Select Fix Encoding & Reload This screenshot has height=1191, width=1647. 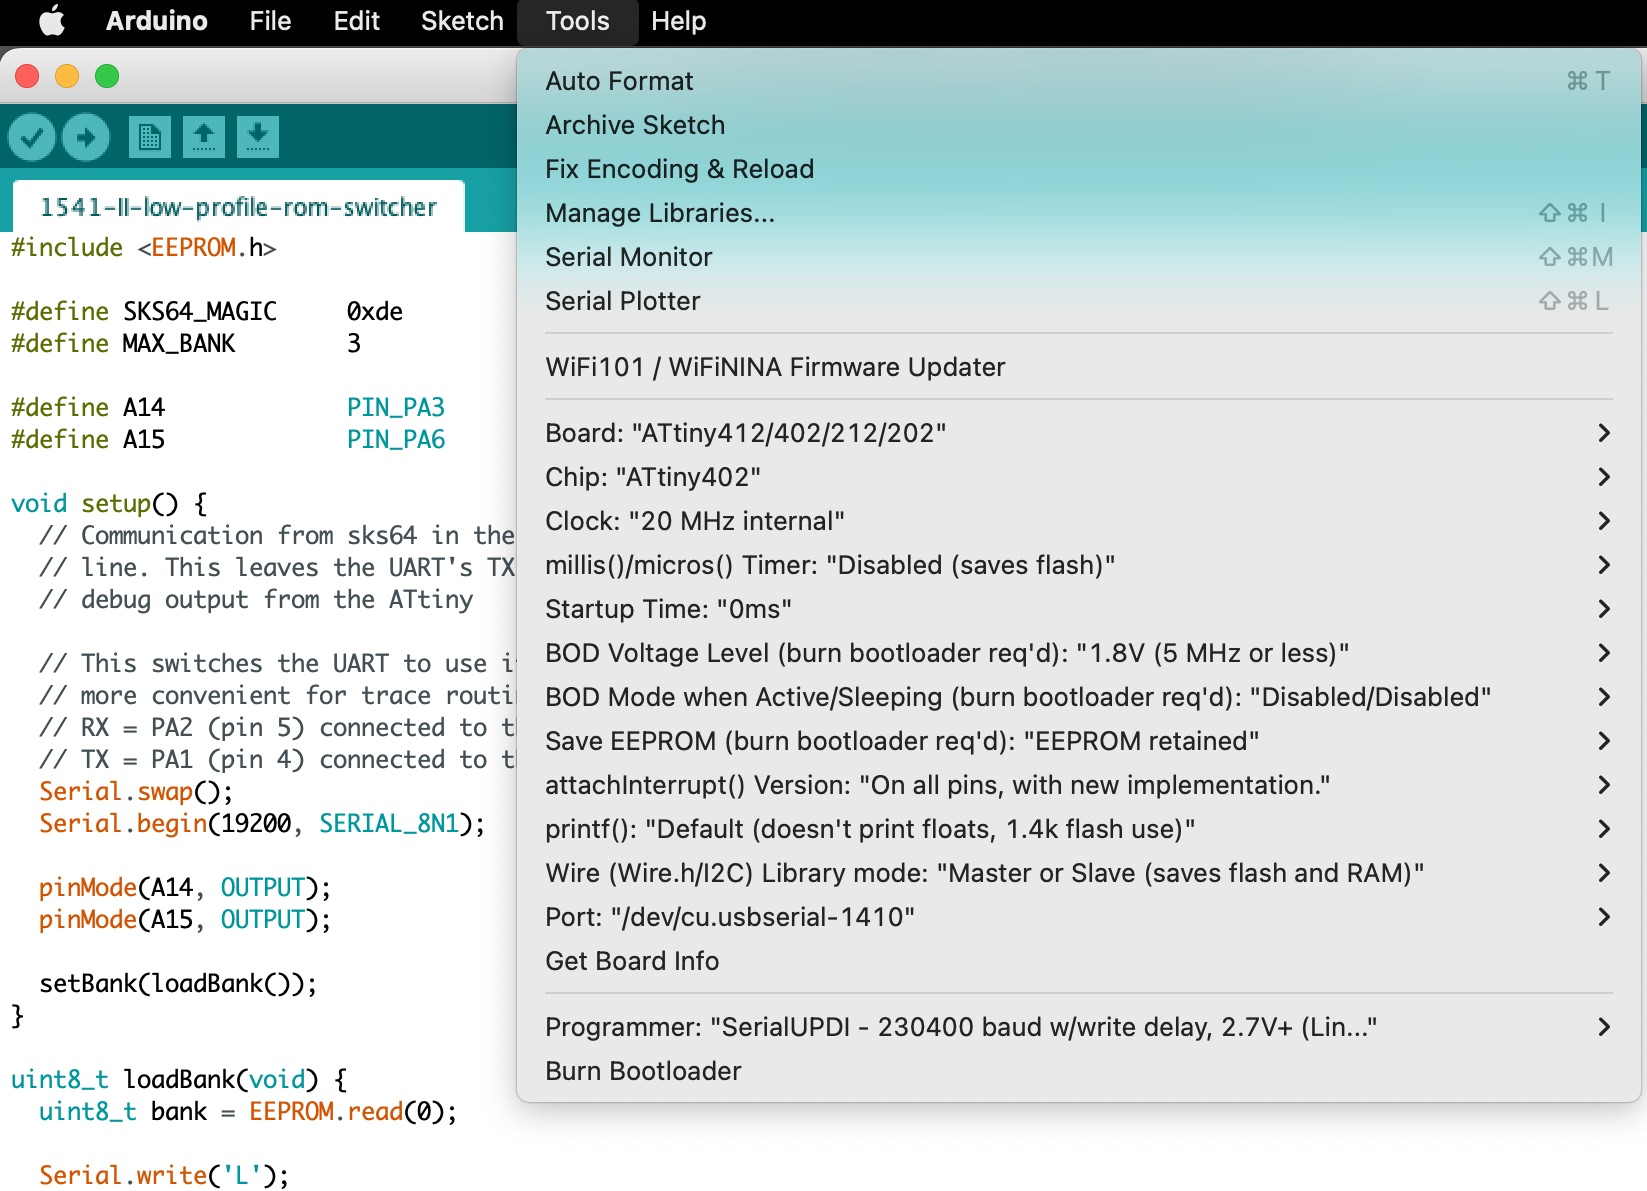click(1079, 169)
